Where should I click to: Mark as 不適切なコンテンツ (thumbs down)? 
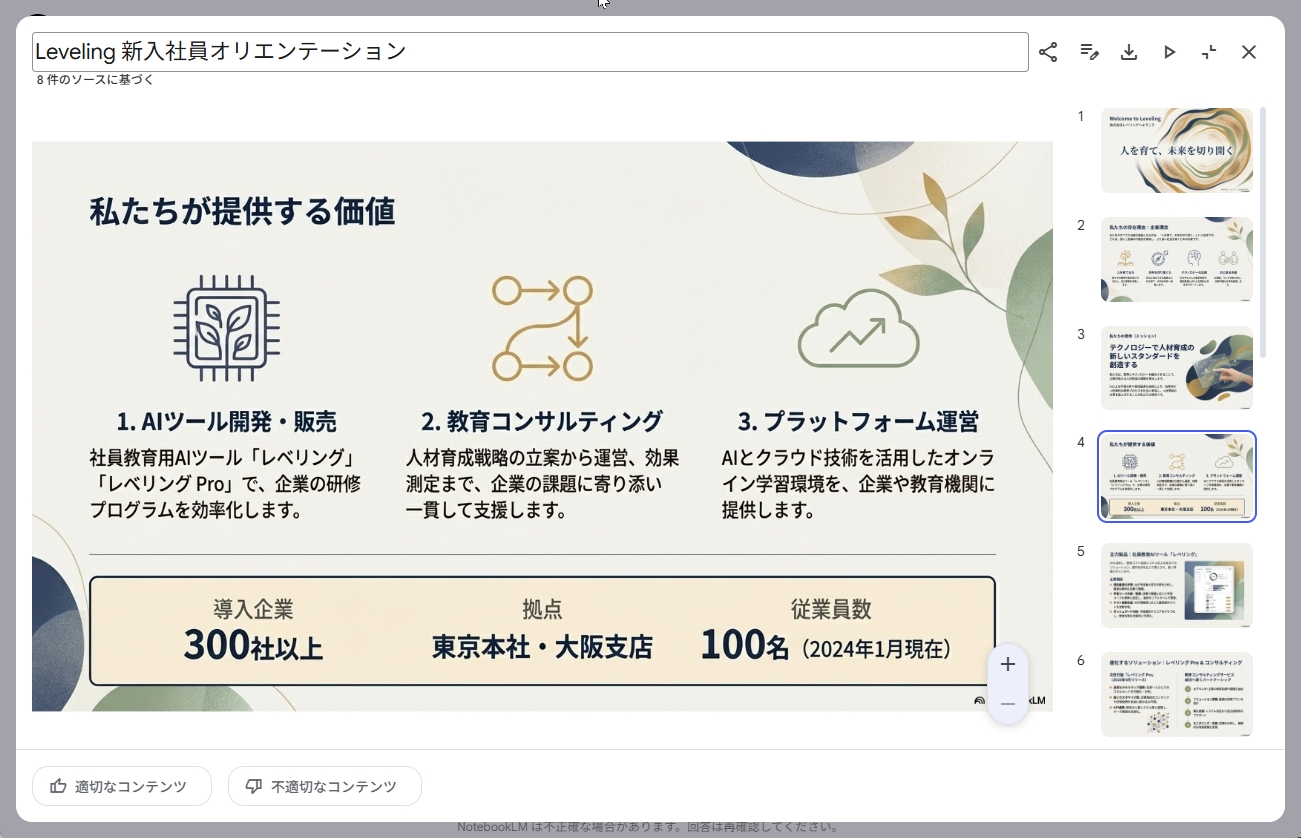coord(325,786)
